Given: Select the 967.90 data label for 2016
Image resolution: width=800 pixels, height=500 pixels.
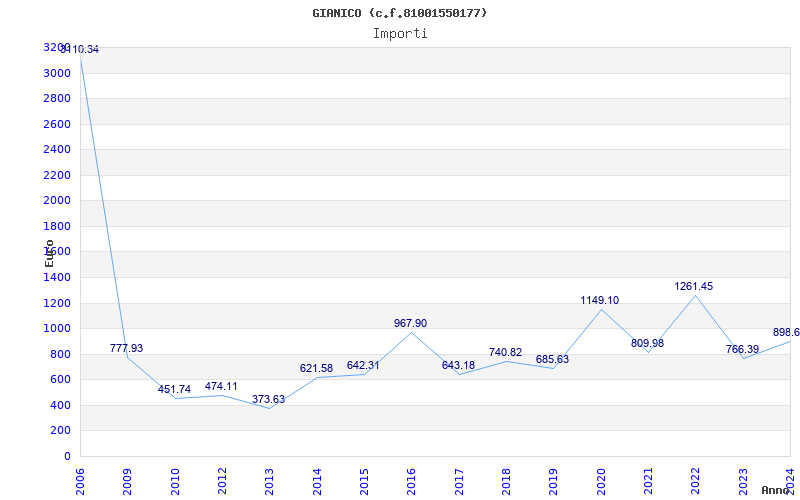Looking at the screenshot, I should click(x=411, y=323).
